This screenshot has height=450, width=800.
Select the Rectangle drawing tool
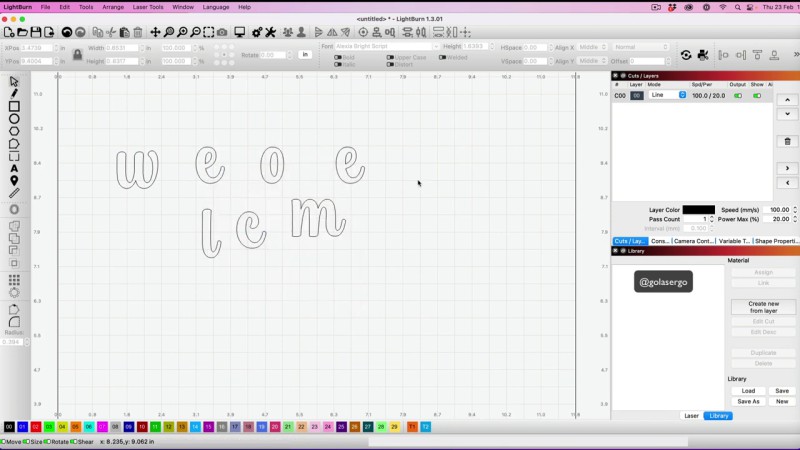pyautogui.click(x=14, y=106)
